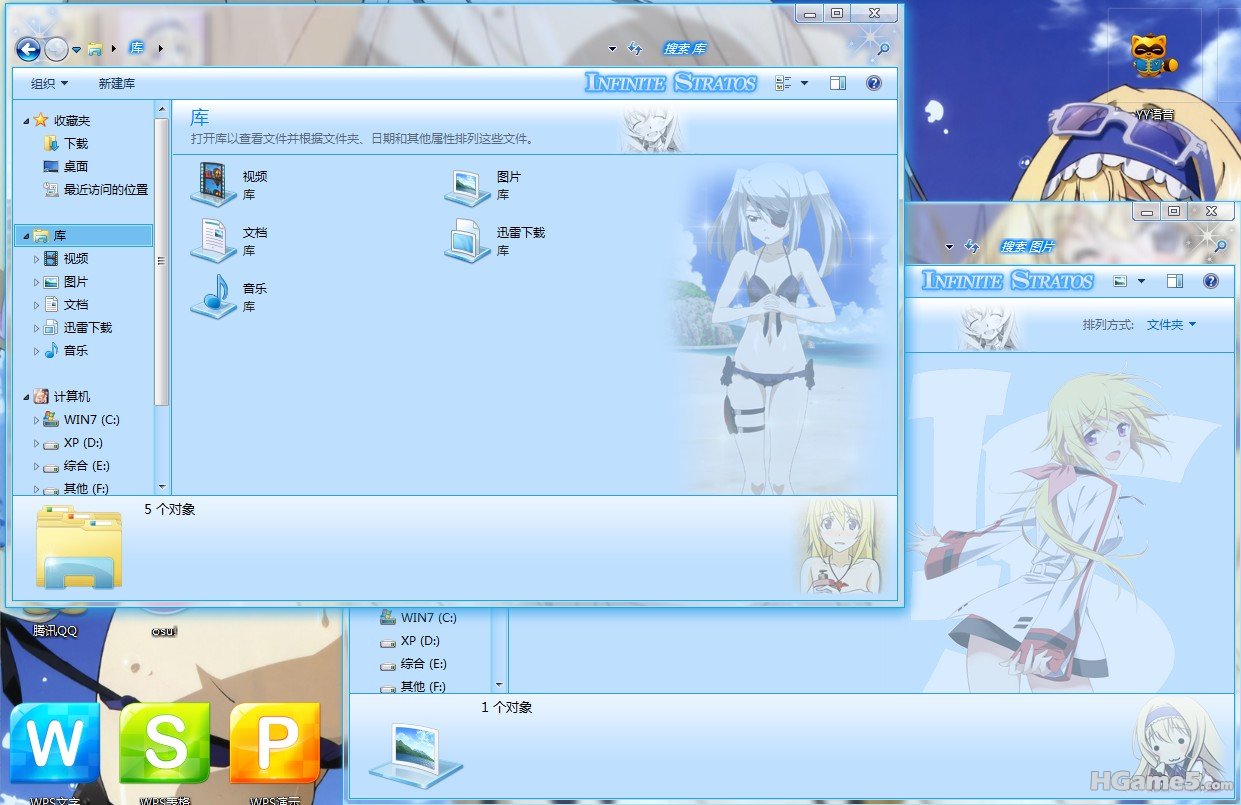Viewport: 1241px width, 805px height.
Task: Select 桌面 in favorites
Action: (x=66, y=166)
